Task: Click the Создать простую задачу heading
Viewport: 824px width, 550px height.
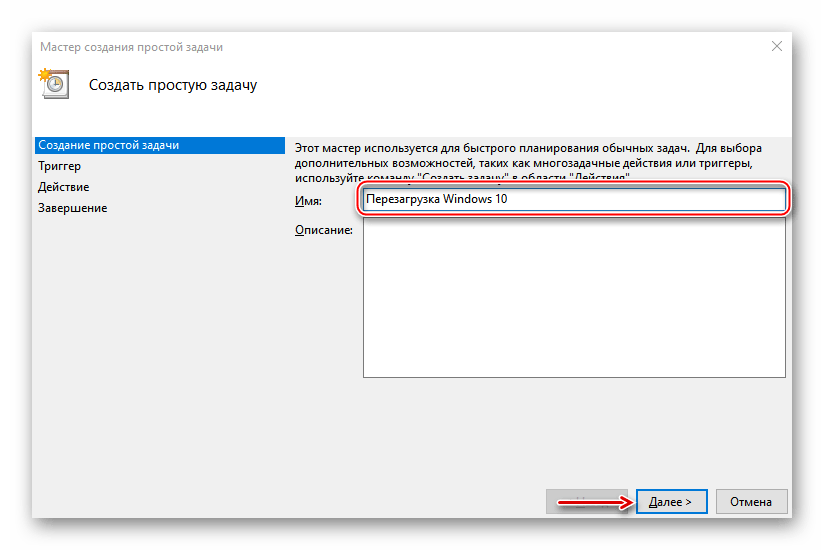Action: (173, 85)
